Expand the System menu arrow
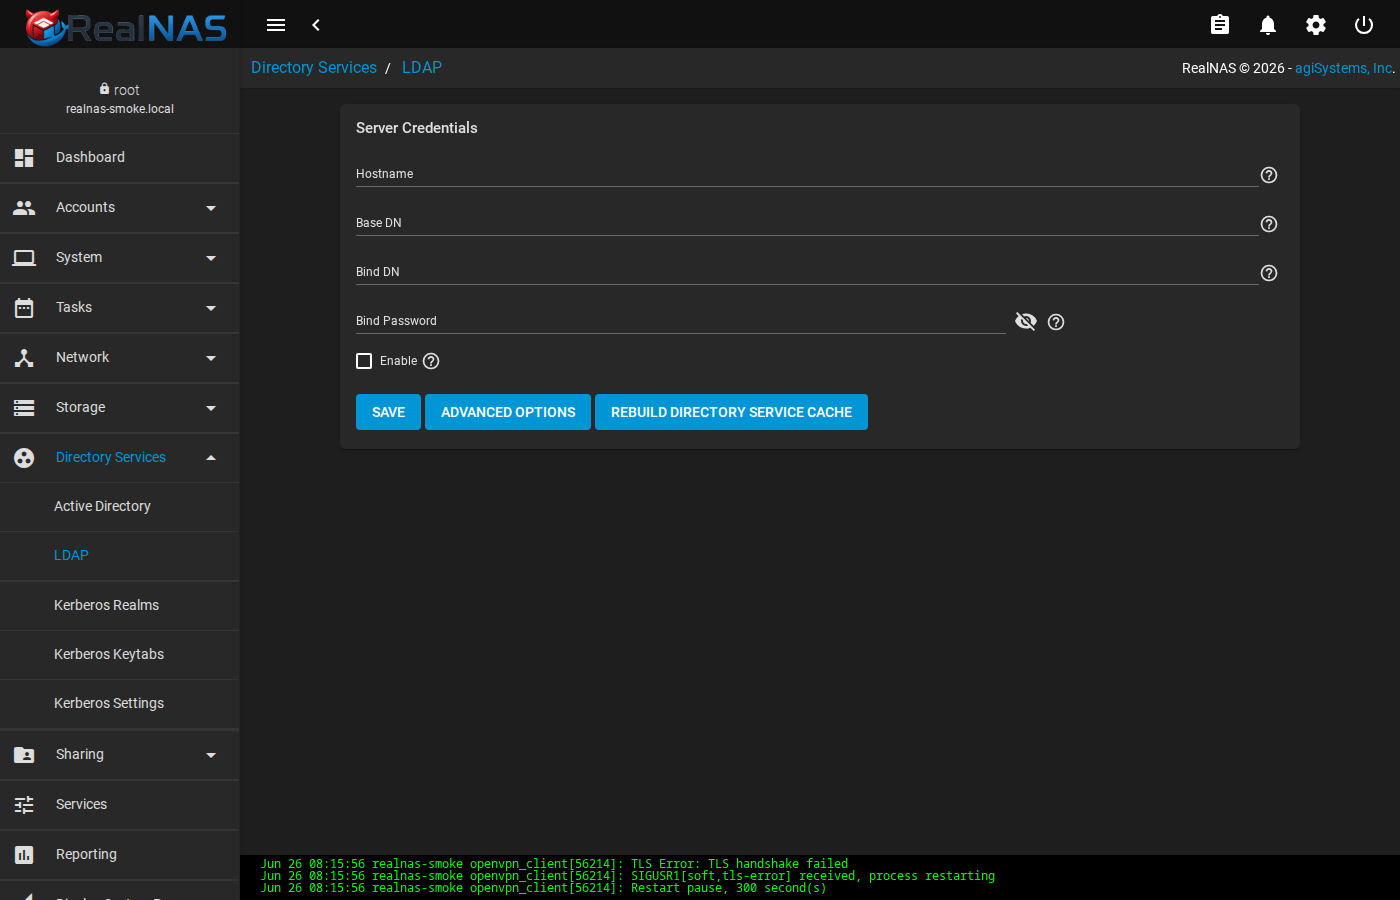The image size is (1400, 900). [x=211, y=258]
